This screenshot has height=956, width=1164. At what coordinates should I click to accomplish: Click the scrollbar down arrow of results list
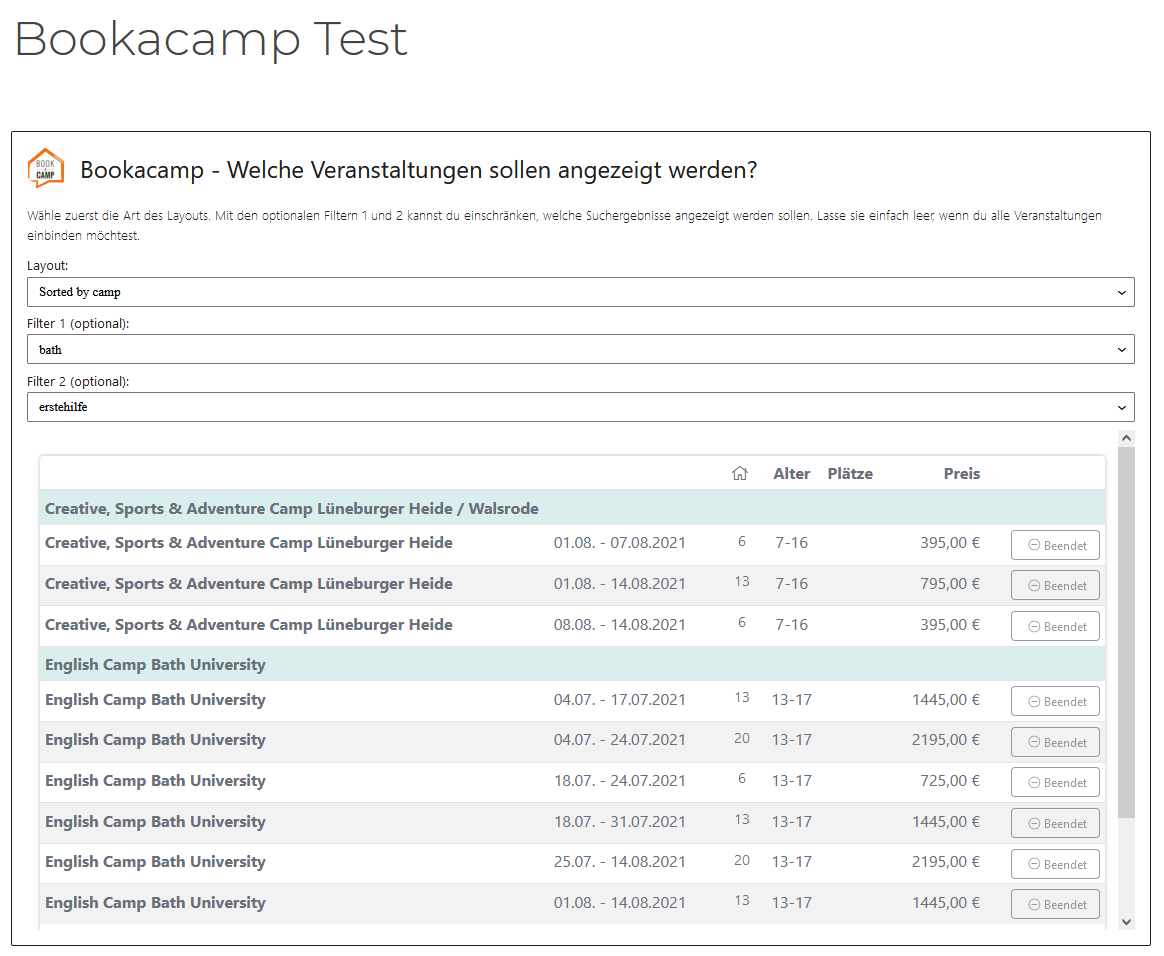1126,922
